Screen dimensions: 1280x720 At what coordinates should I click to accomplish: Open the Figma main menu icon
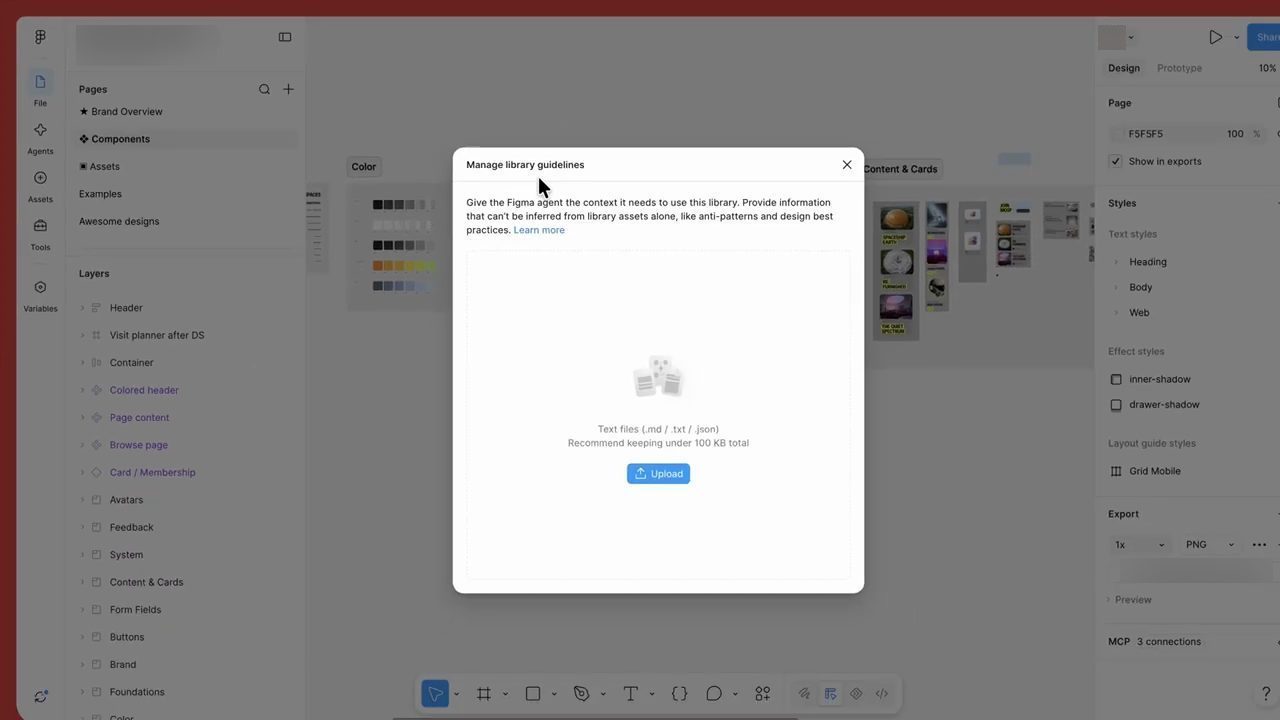point(40,37)
